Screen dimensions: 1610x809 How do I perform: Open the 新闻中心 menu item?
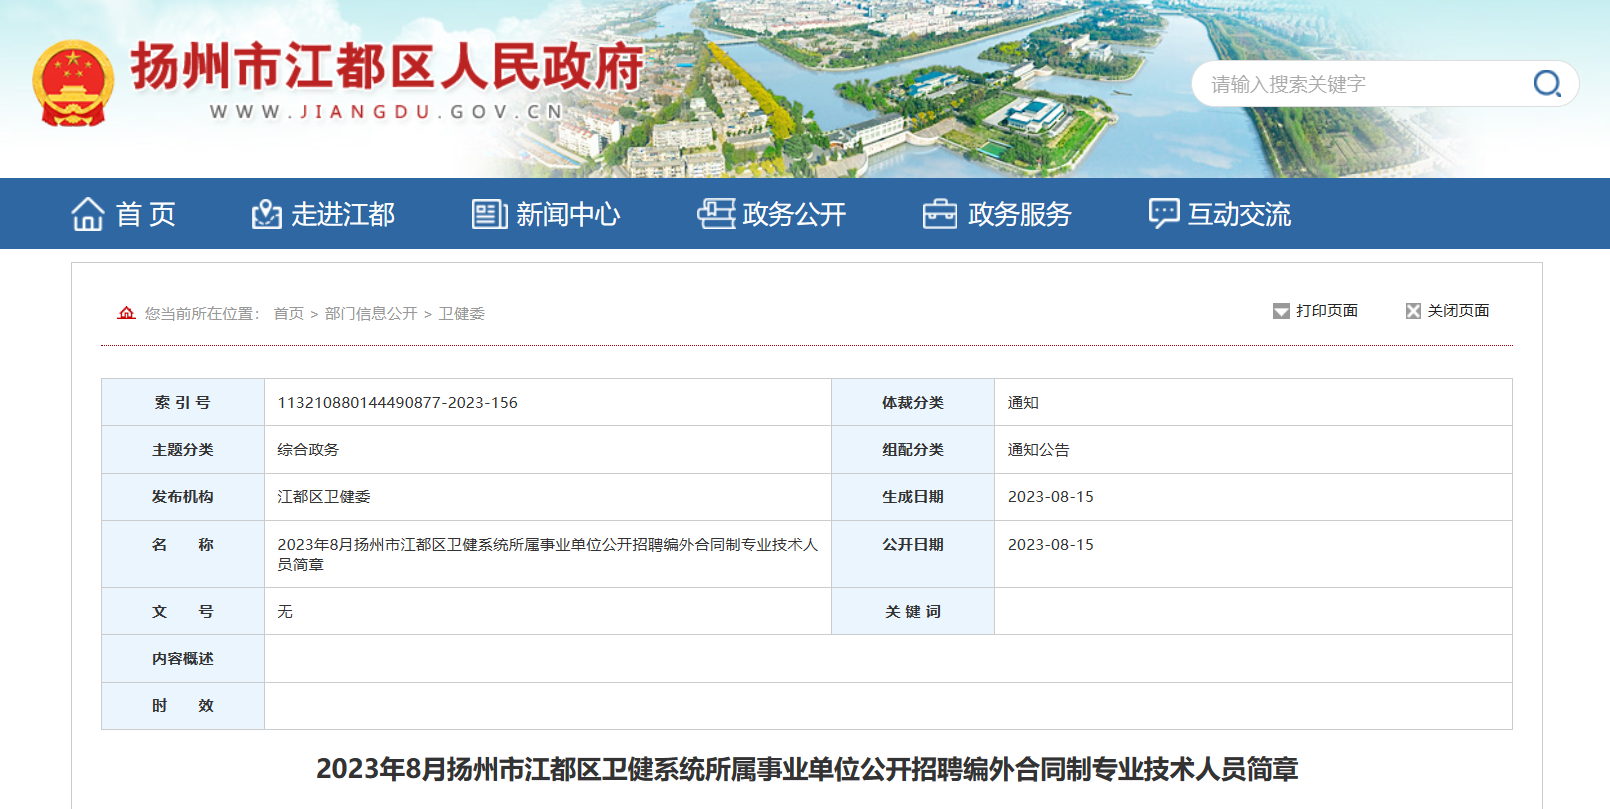pos(567,214)
